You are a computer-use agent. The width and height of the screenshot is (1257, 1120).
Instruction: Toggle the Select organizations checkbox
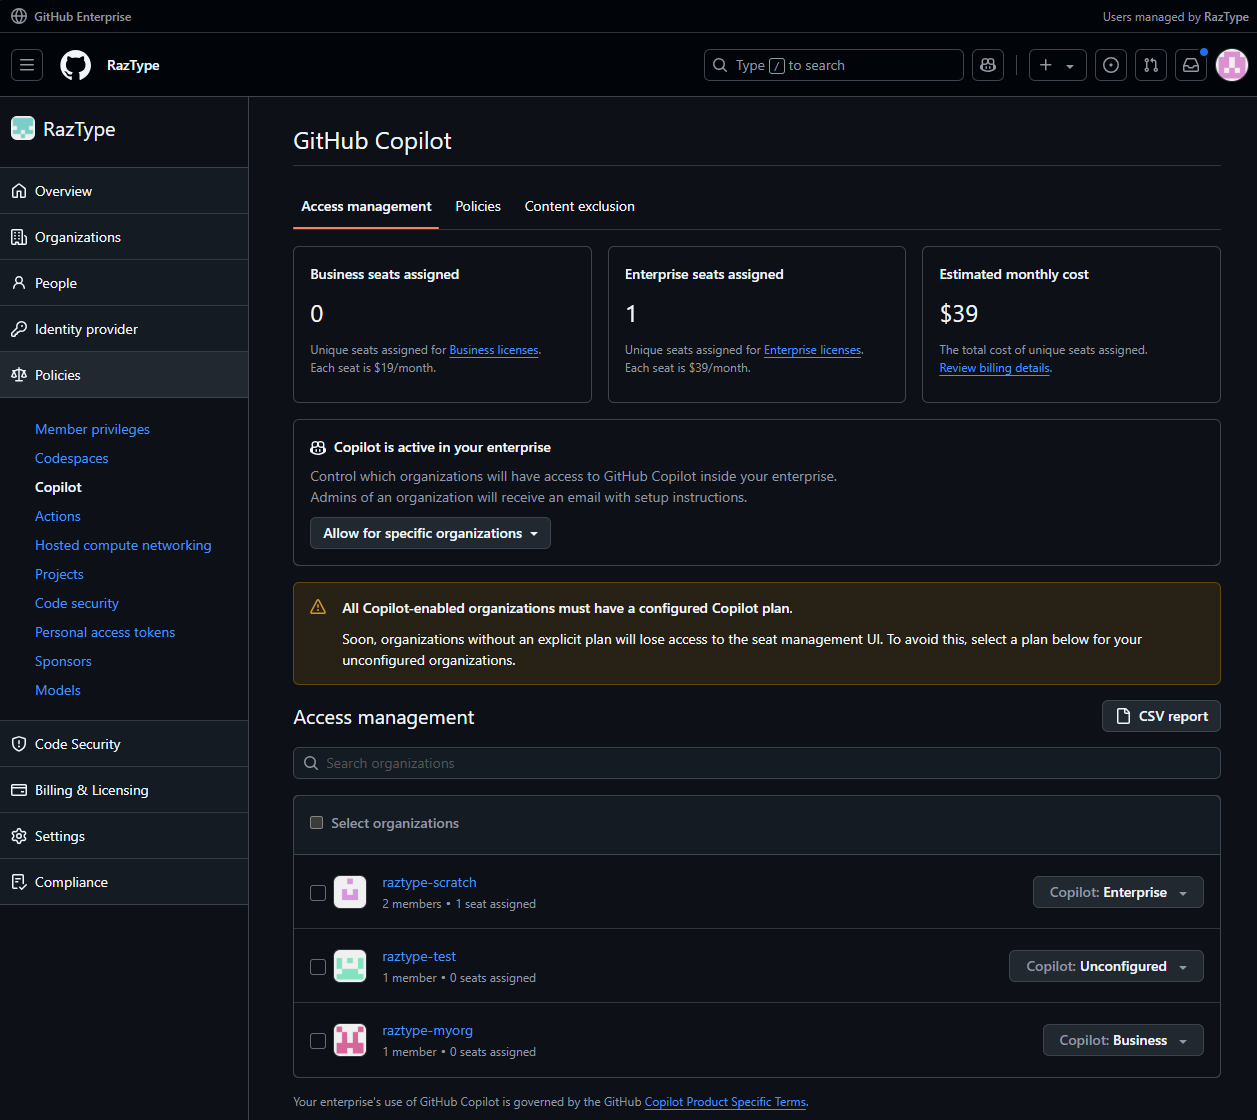[x=317, y=823]
